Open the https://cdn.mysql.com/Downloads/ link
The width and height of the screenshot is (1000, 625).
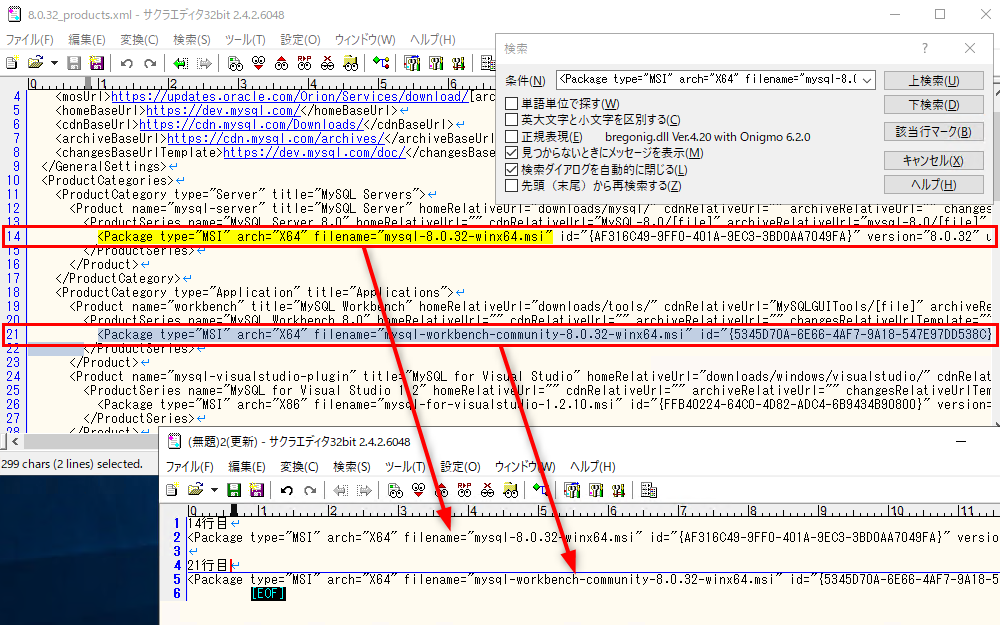coord(251,124)
